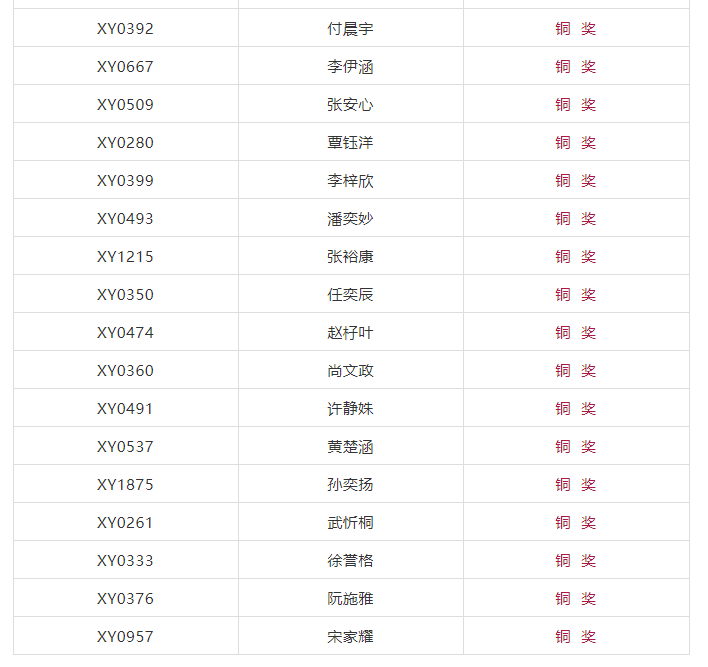The image size is (708, 667).
Task: Click the XY1215 ID cell
Action: tap(125, 257)
